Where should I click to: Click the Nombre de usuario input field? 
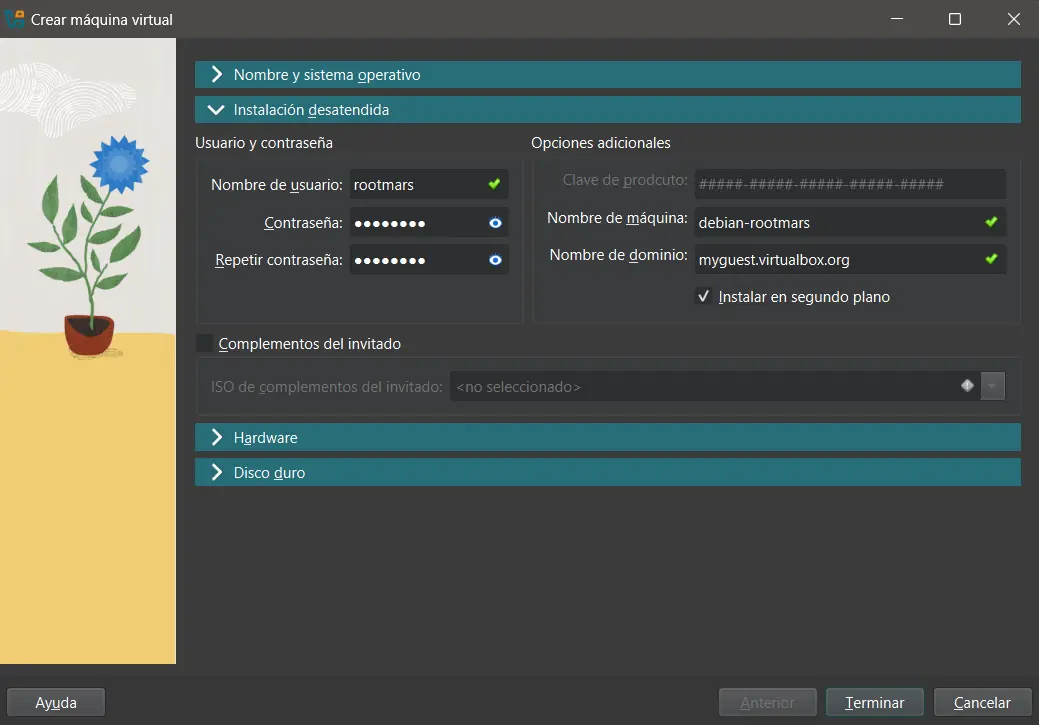pos(415,185)
